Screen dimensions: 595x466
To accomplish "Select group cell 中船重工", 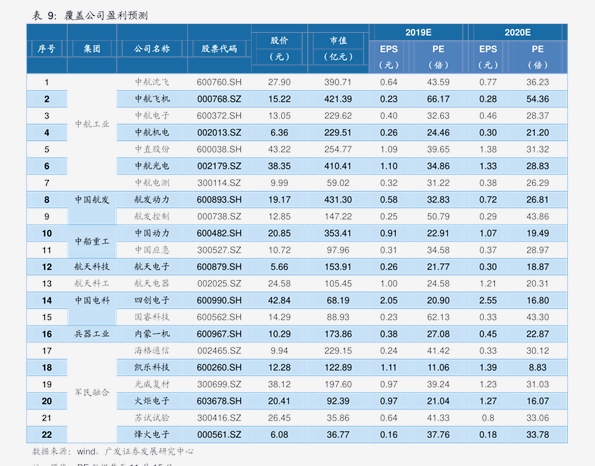I will [x=92, y=241].
